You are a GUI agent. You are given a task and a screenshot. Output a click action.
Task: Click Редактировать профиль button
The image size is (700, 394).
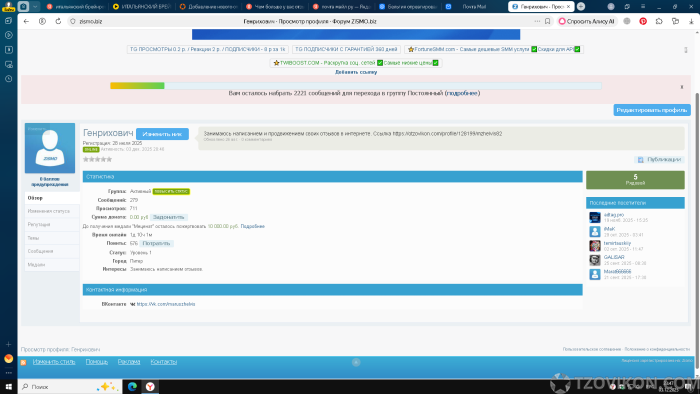click(652, 110)
